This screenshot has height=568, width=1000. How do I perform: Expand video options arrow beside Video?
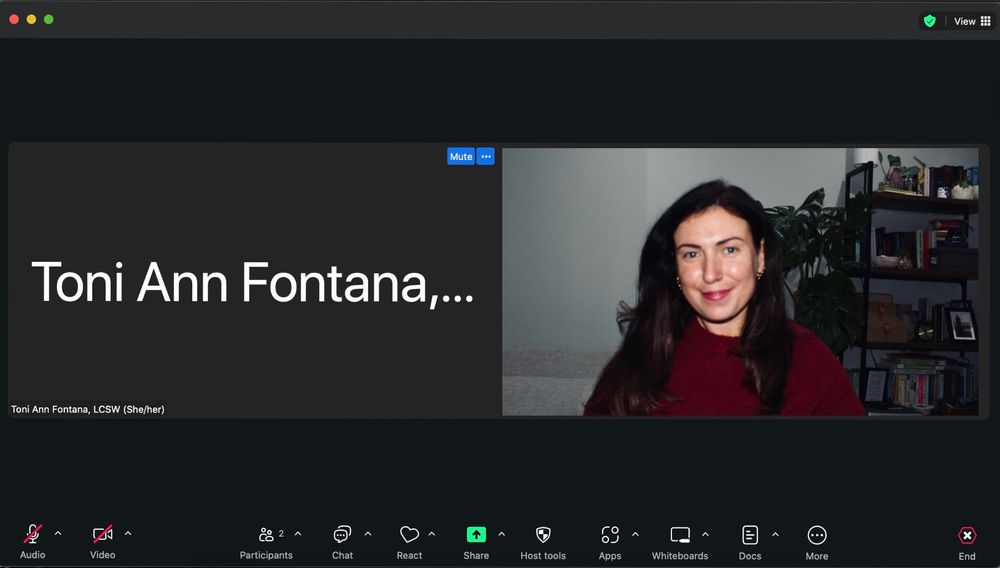pyautogui.click(x=128, y=533)
